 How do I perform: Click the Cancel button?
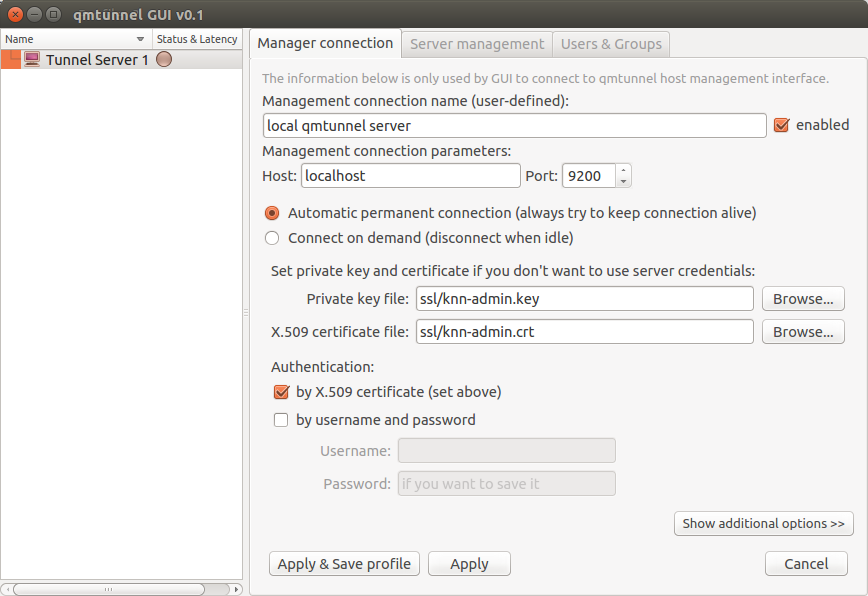(x=806, y=564)
